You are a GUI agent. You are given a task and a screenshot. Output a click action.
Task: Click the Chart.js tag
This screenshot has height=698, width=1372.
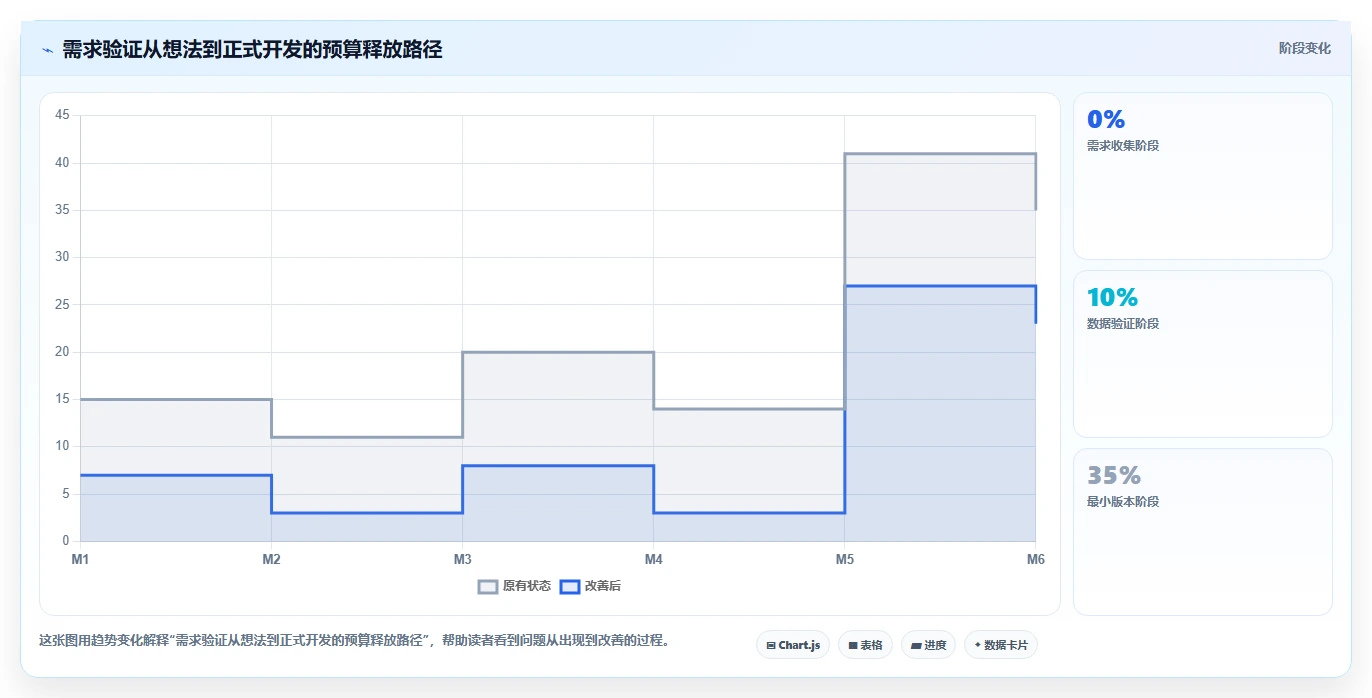(793, 645)
